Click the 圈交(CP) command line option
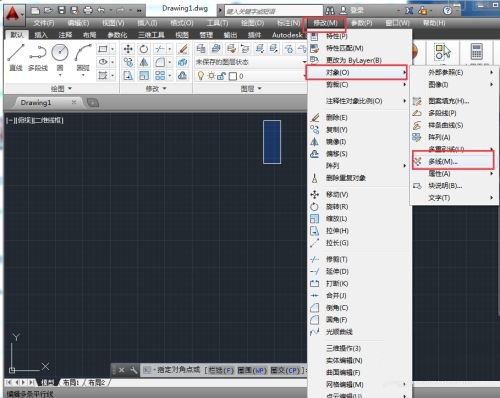The image size is (500, 398). click(x=285, y=370)
